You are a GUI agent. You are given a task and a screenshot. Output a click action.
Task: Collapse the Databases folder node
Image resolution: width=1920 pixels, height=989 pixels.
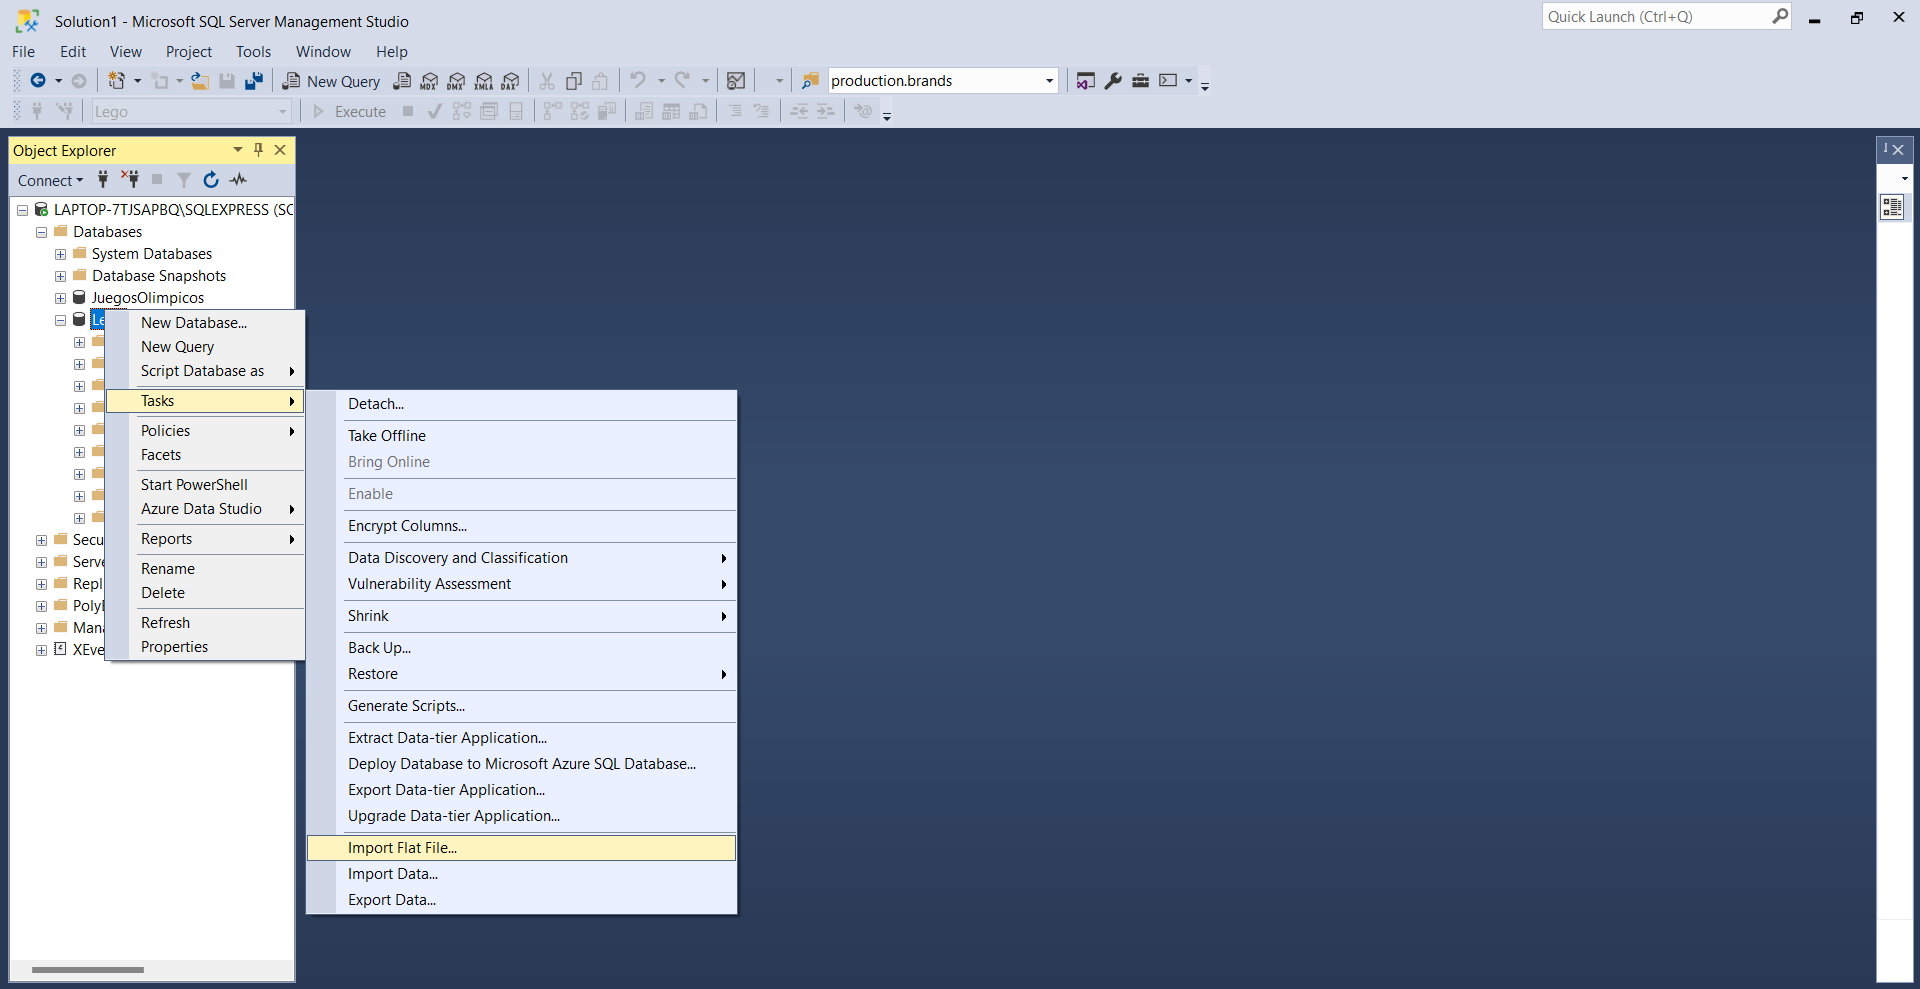point(41,232)
